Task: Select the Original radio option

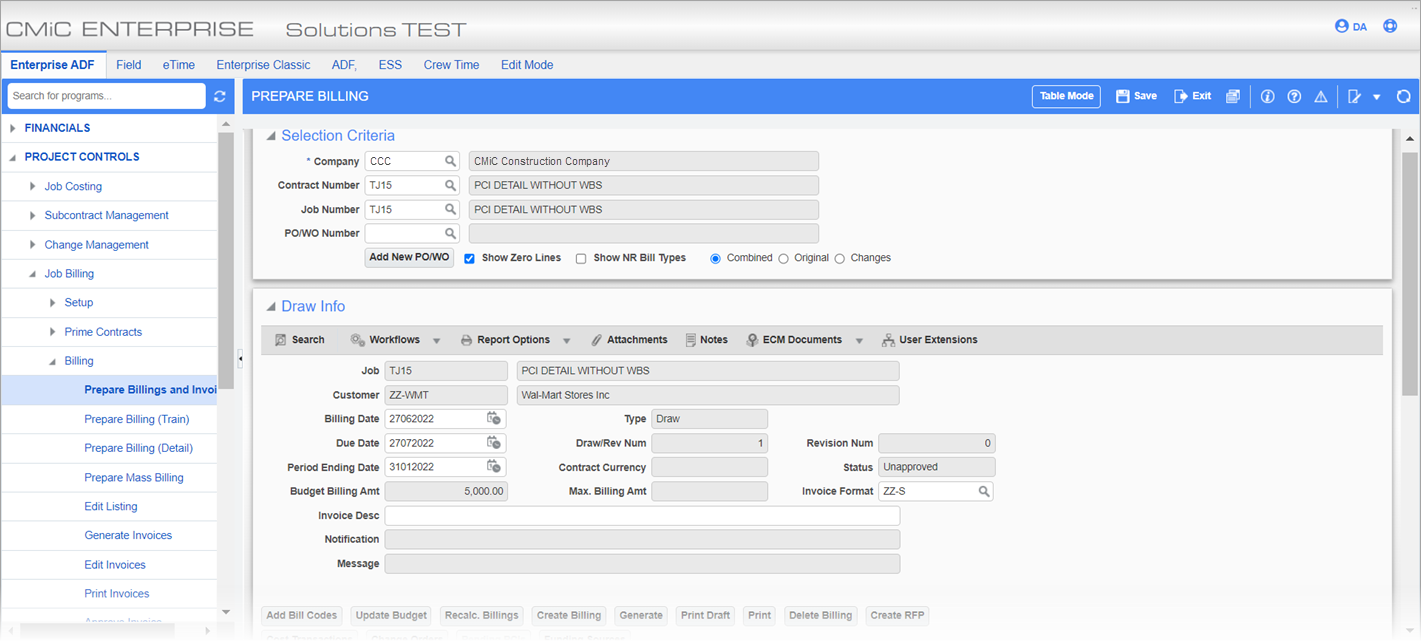Action: (783, 258)
